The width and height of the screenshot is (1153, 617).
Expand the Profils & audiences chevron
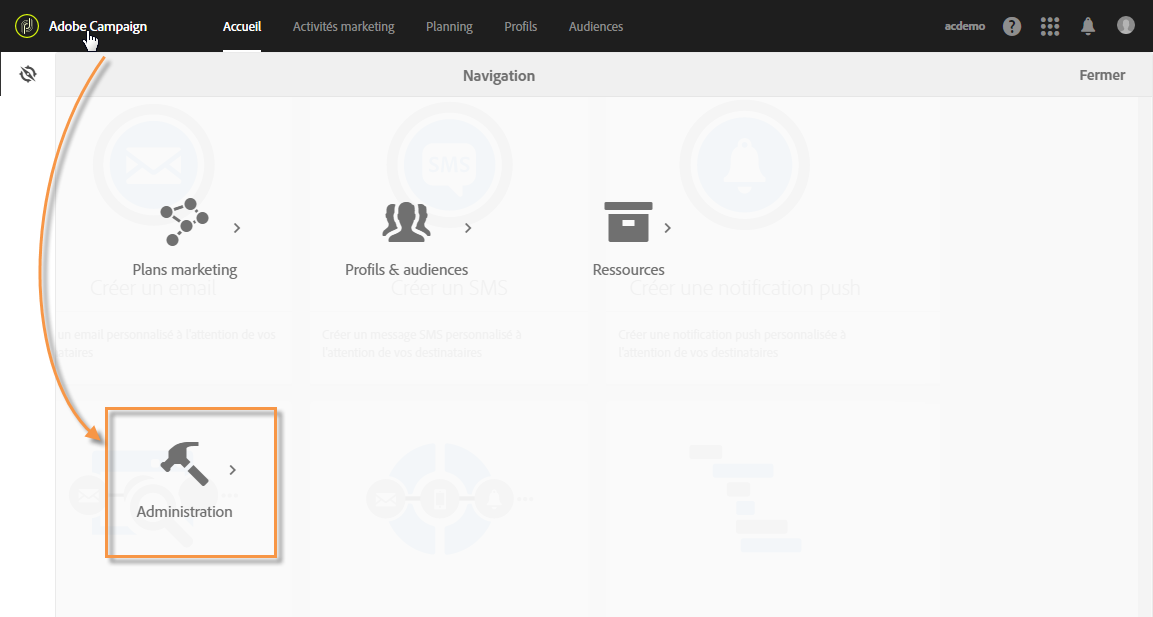(x=468, y=228)
